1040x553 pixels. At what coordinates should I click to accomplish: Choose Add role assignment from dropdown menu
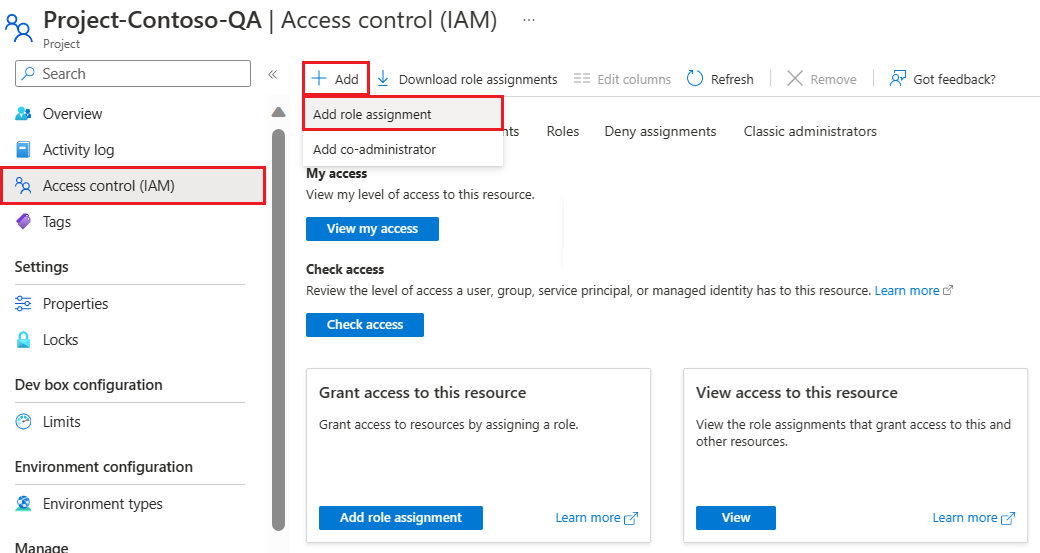click(x=403, y=114)
